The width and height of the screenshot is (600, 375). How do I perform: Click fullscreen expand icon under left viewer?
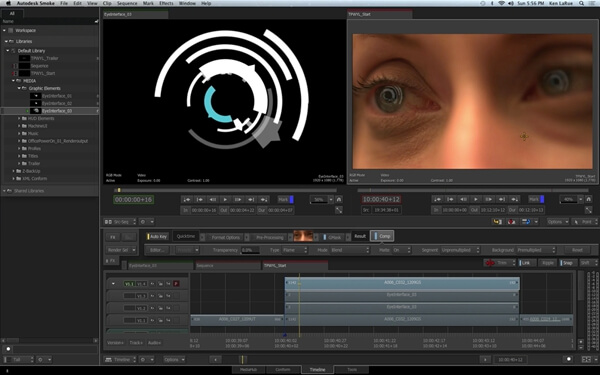tap(339, 210)
